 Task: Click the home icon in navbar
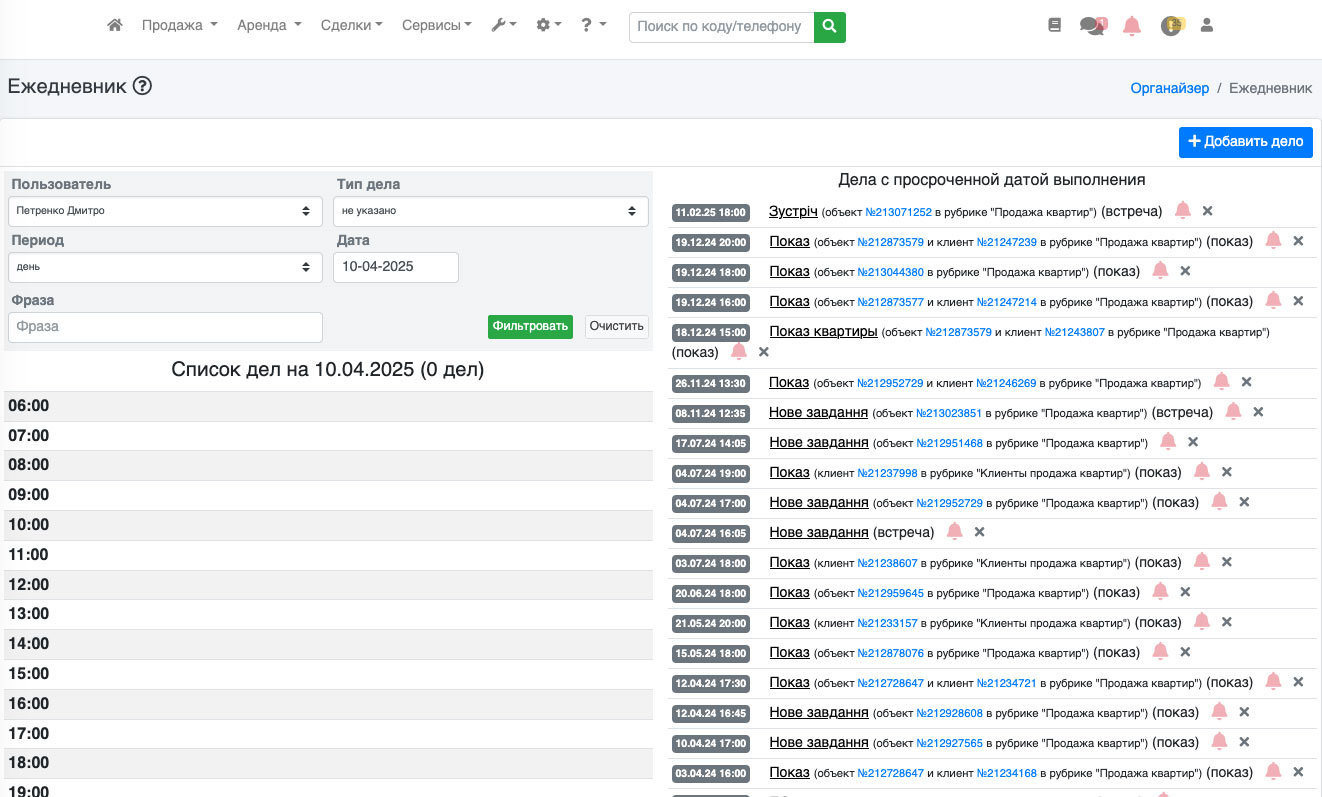115,26
